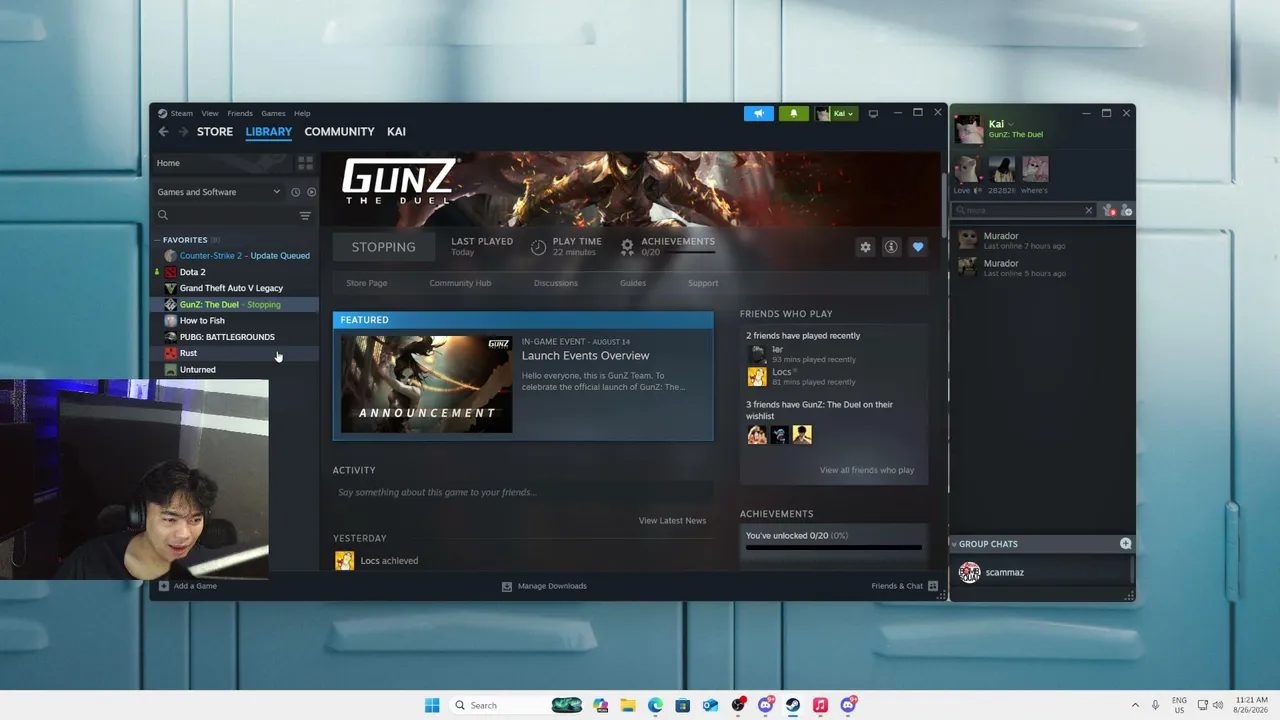This screenshot has width=1280, height=720.
Task: Open the GunZ Community Hub link
Action: pyautogui.click(x=460, y=283)
